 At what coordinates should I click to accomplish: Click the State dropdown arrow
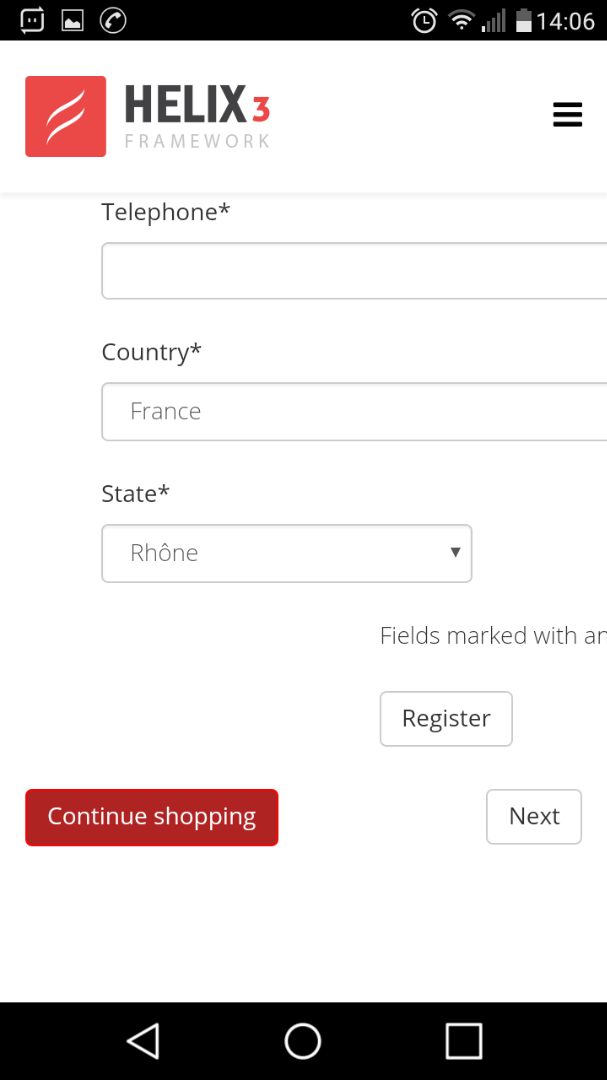point(455,552)
